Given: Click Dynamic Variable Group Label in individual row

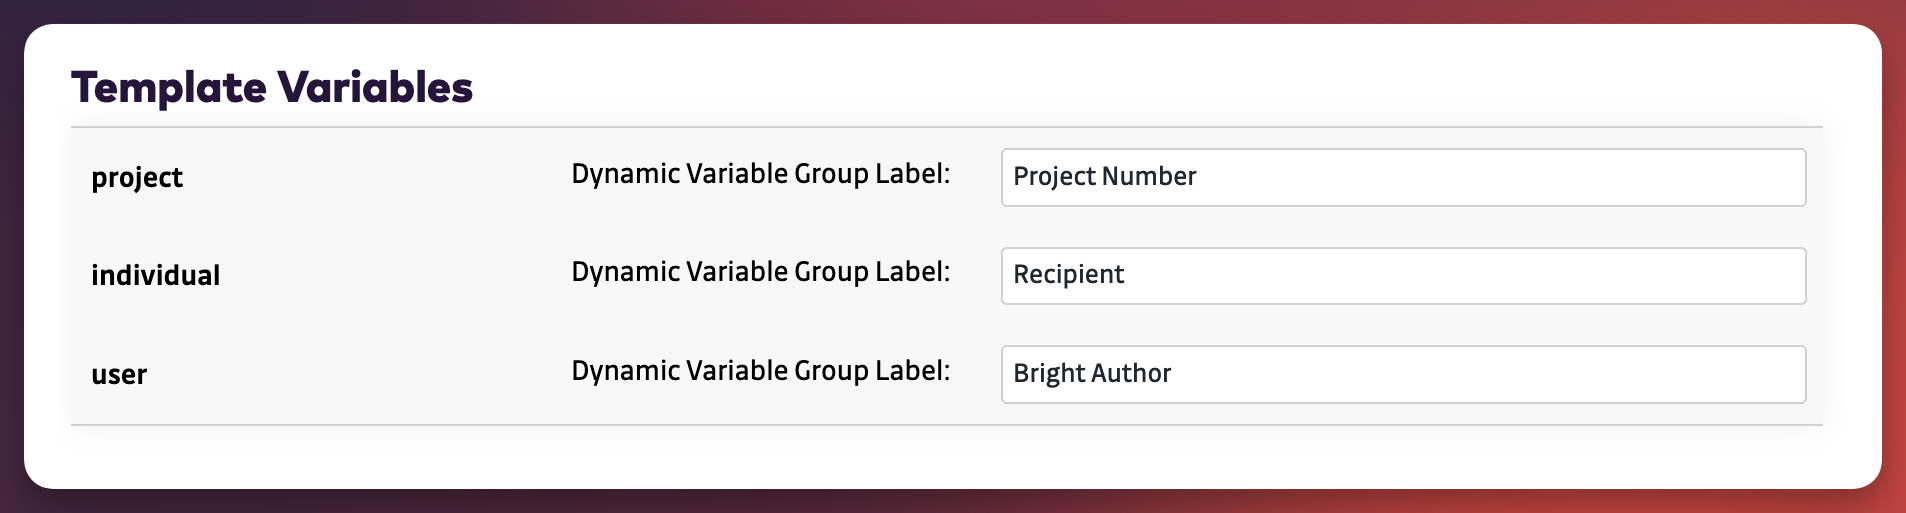Looking at the screenshot, I should 760,272.
